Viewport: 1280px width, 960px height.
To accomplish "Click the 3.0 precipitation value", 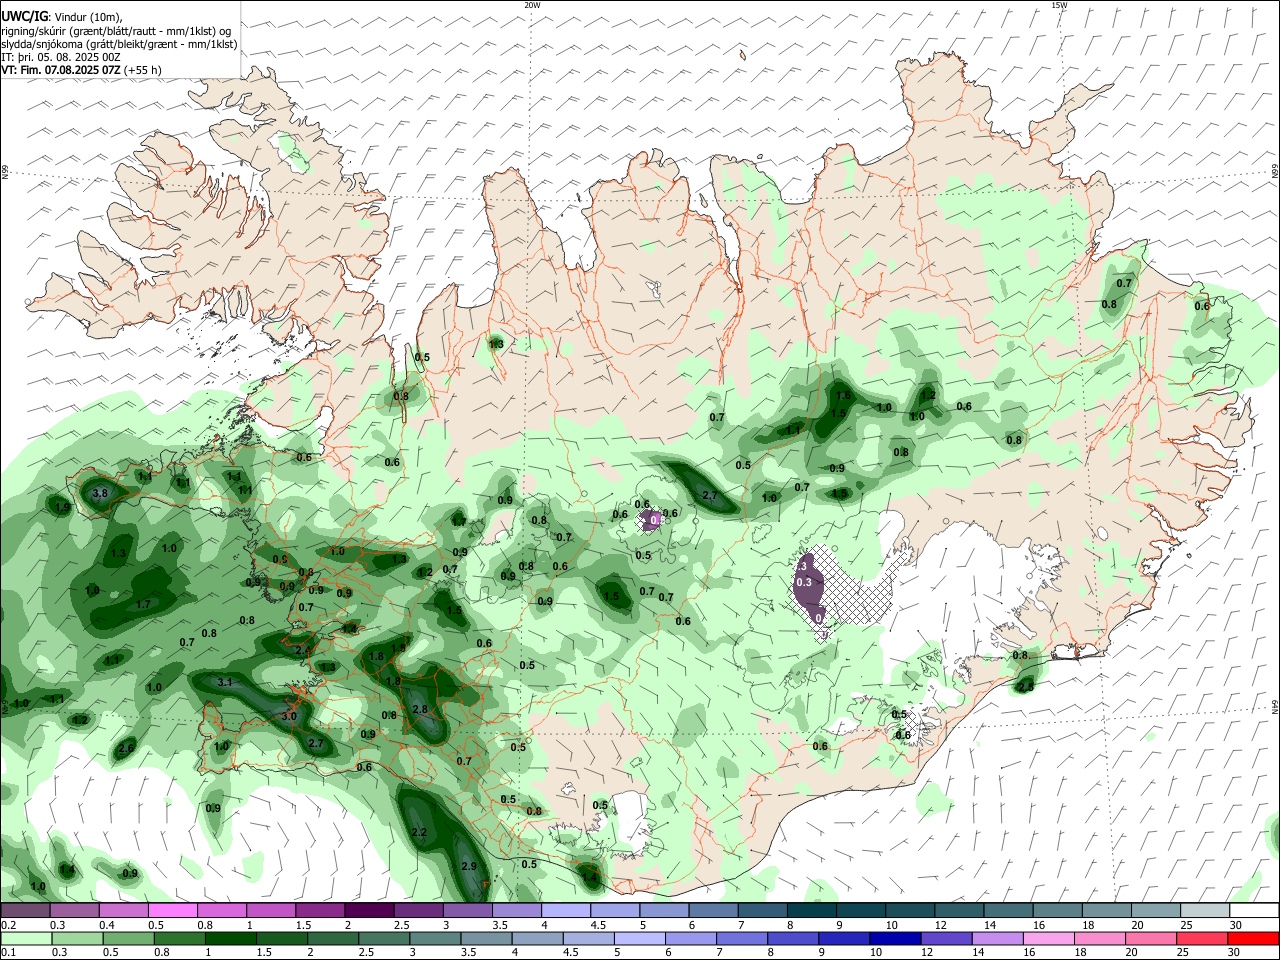I will (x=289, y=717).
